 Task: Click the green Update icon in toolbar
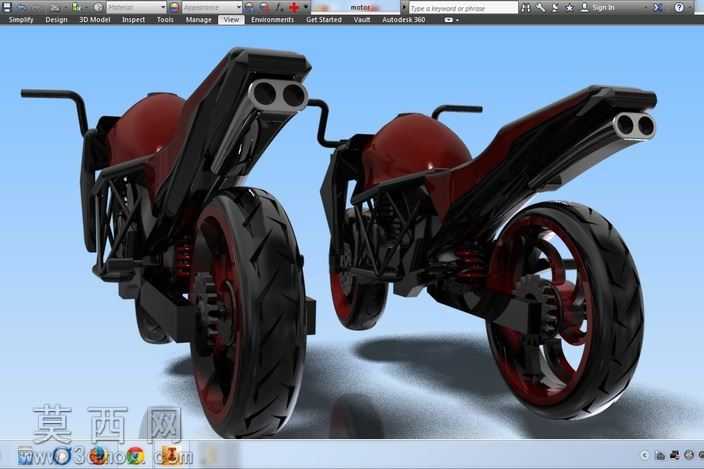pos(77,7)
